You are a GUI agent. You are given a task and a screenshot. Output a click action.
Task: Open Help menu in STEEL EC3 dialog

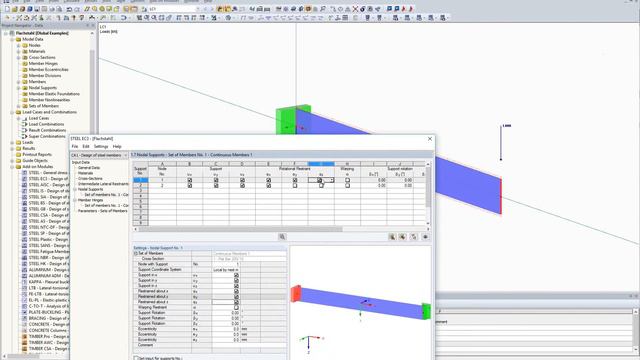117,147
